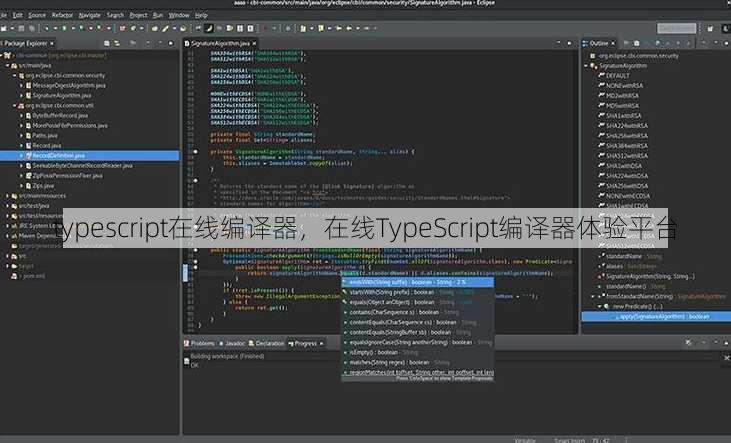Choose equalsIgnoreCase completion proposal
The image size is (731, 443).
(418, 342)
